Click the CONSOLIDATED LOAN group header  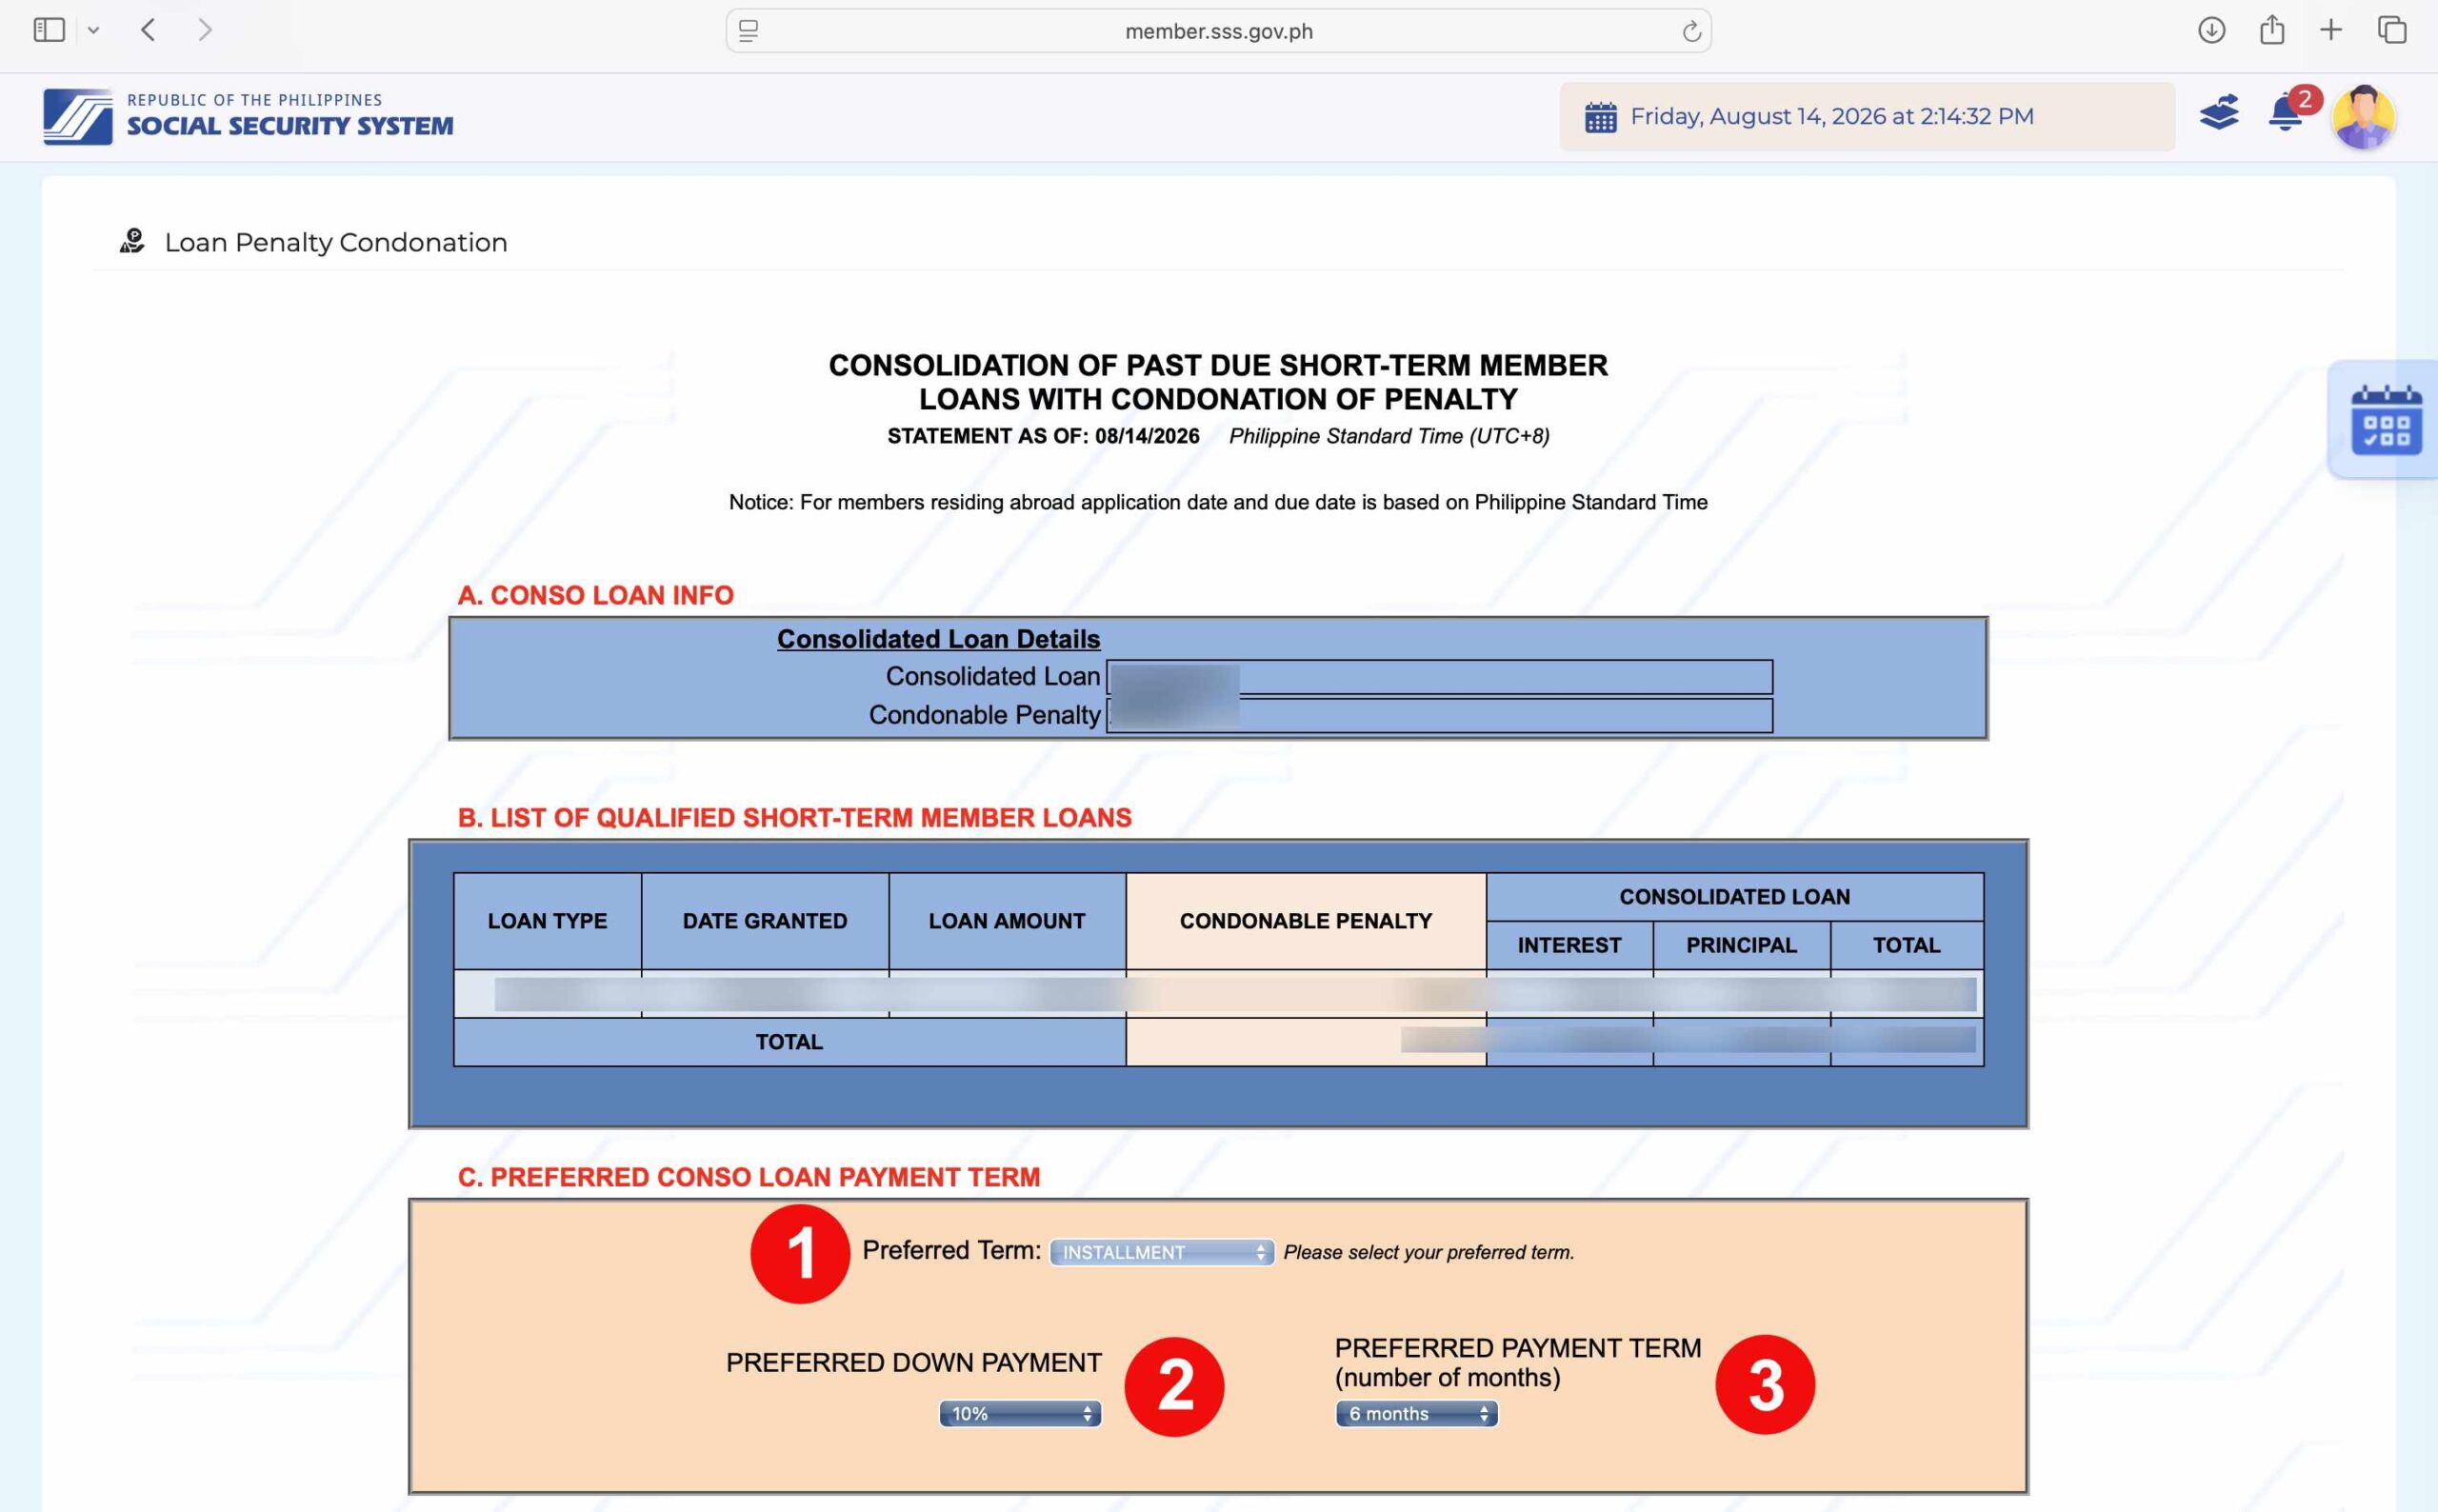(x=1735, y=897)
